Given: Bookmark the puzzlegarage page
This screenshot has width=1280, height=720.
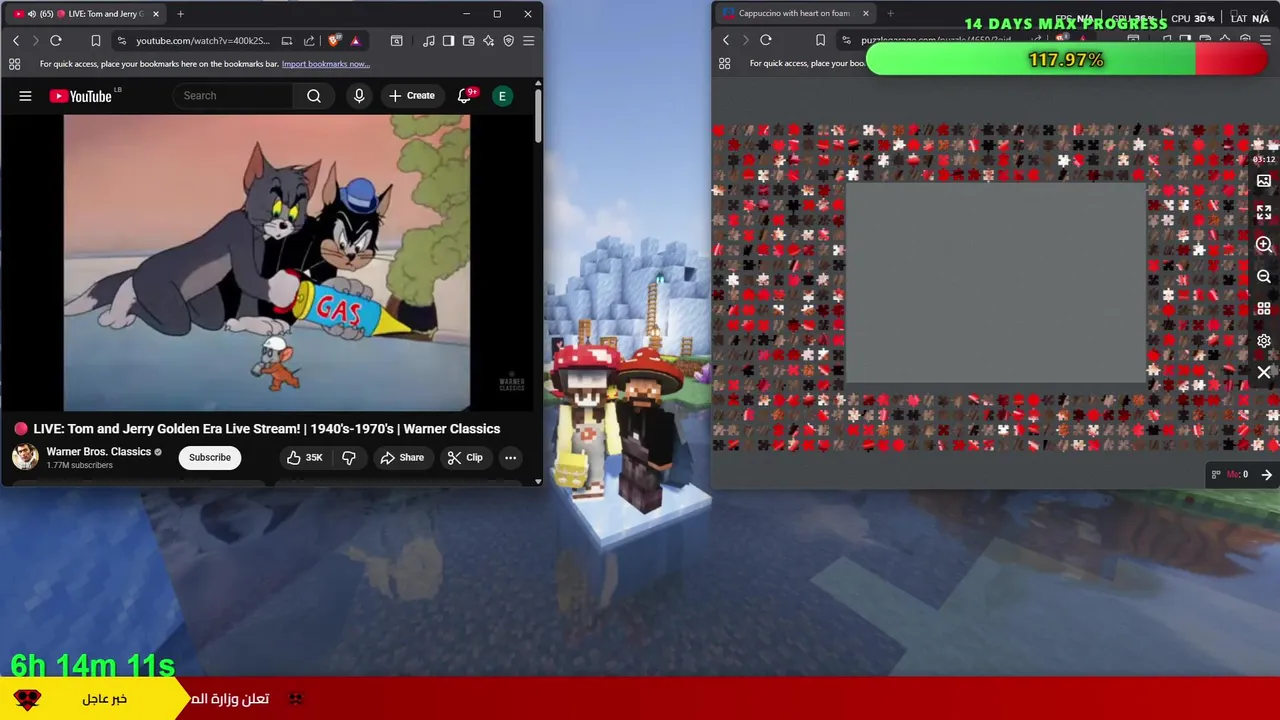Looking at the screenshot, I should point(820,40).
